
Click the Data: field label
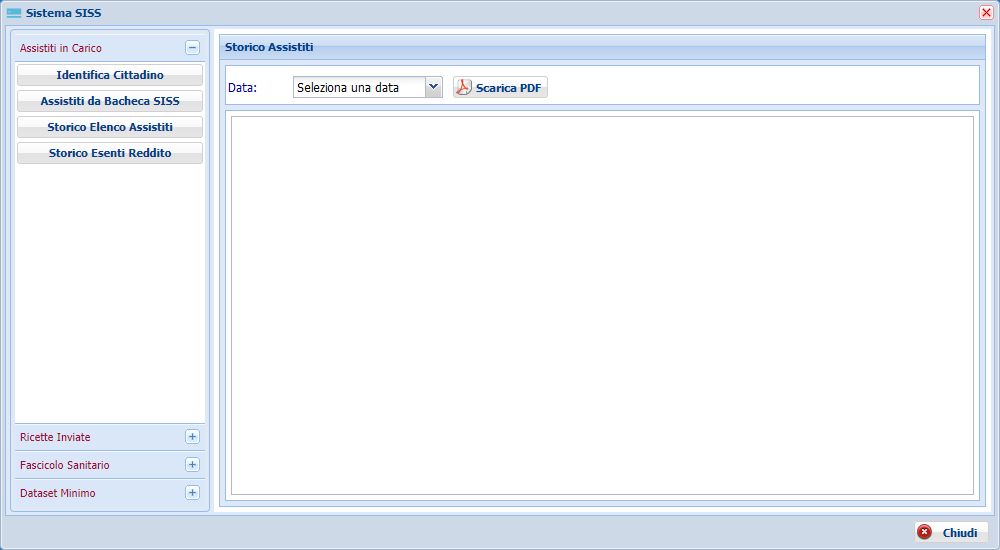pyautogui.click(x=242, y=88)
